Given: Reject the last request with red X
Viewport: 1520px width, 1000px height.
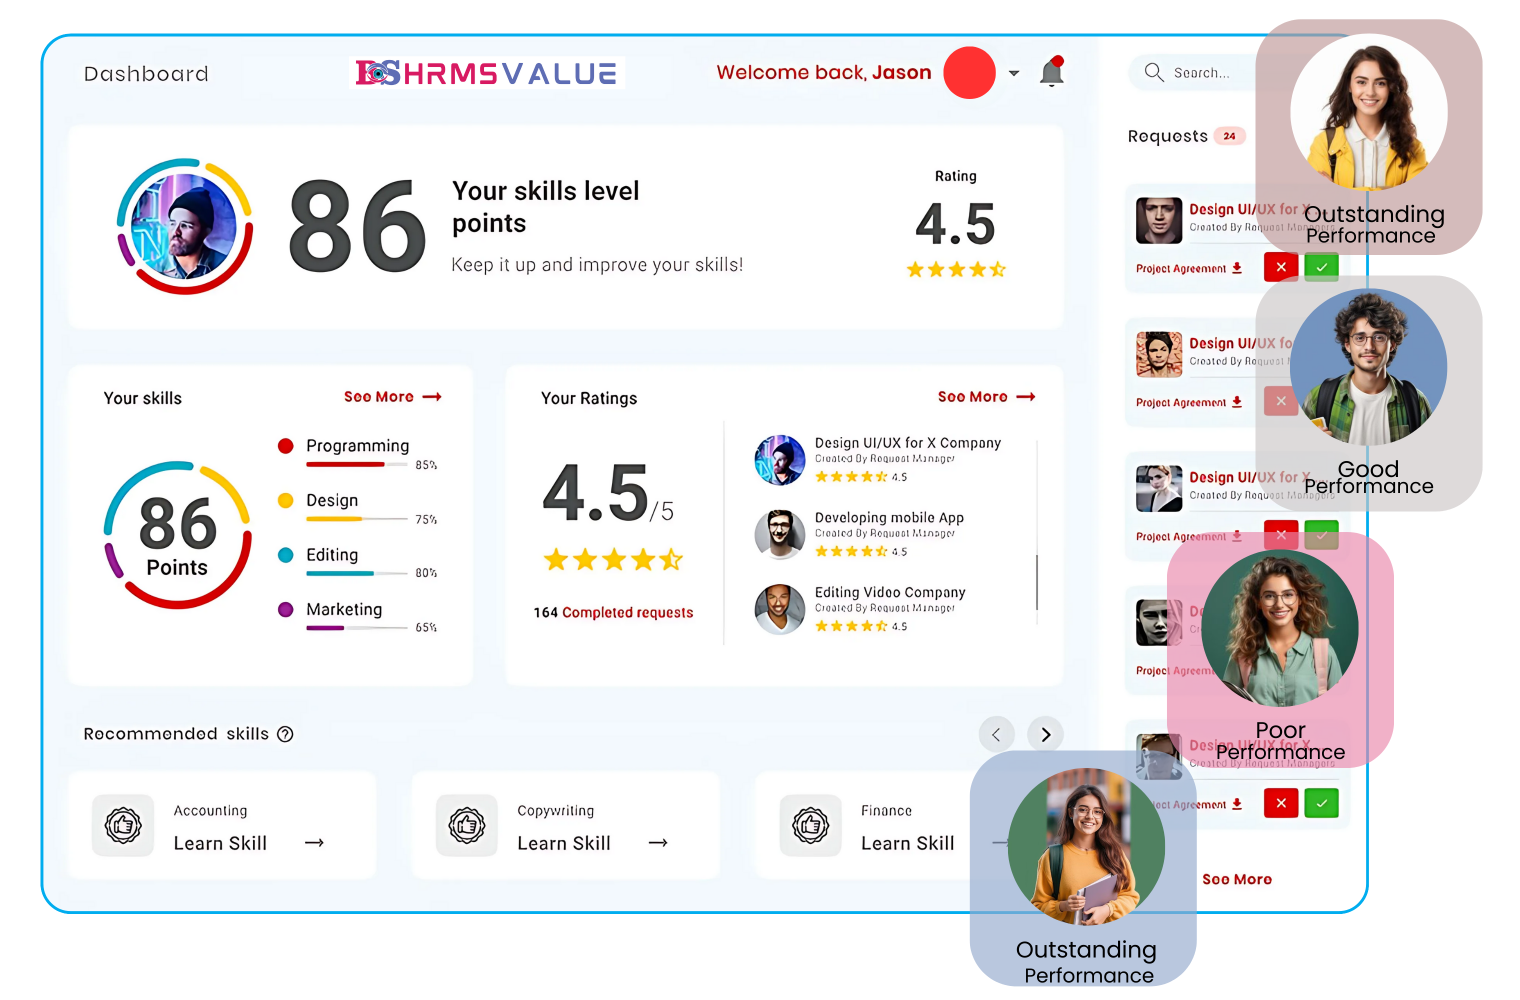Looking at the screenshot, I should 1281,803.
